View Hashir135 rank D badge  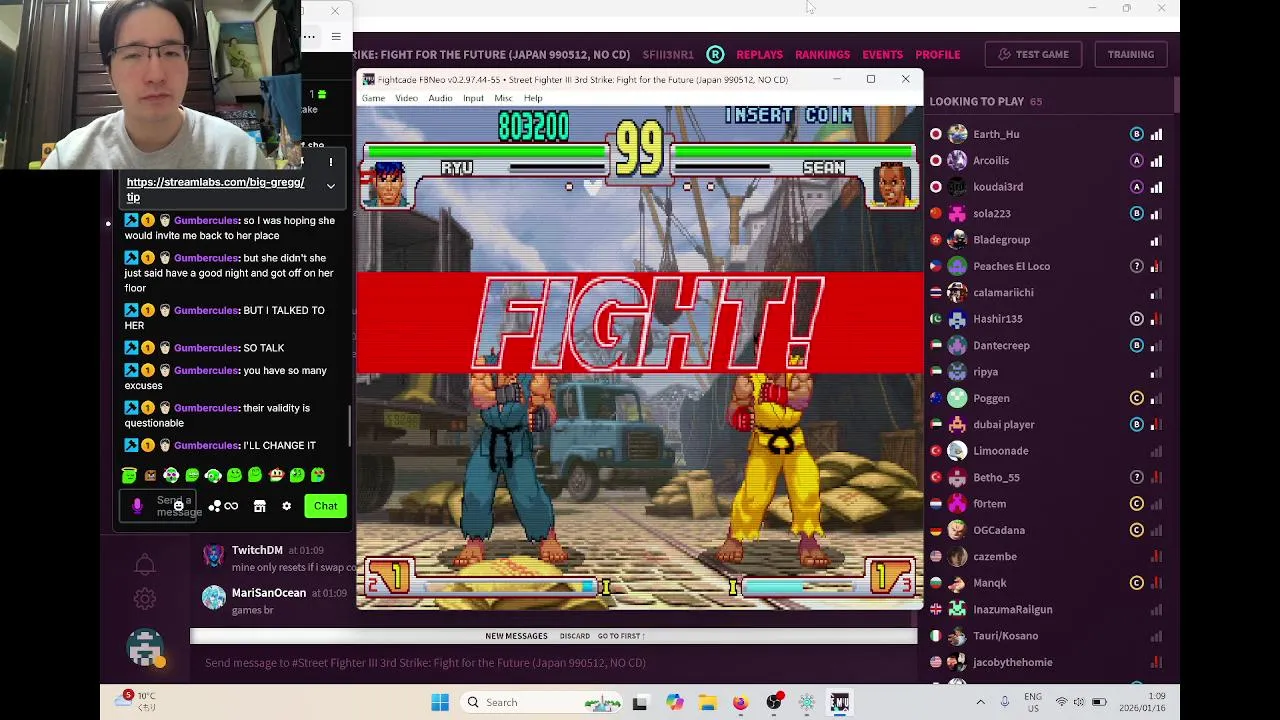point(1136,319)
